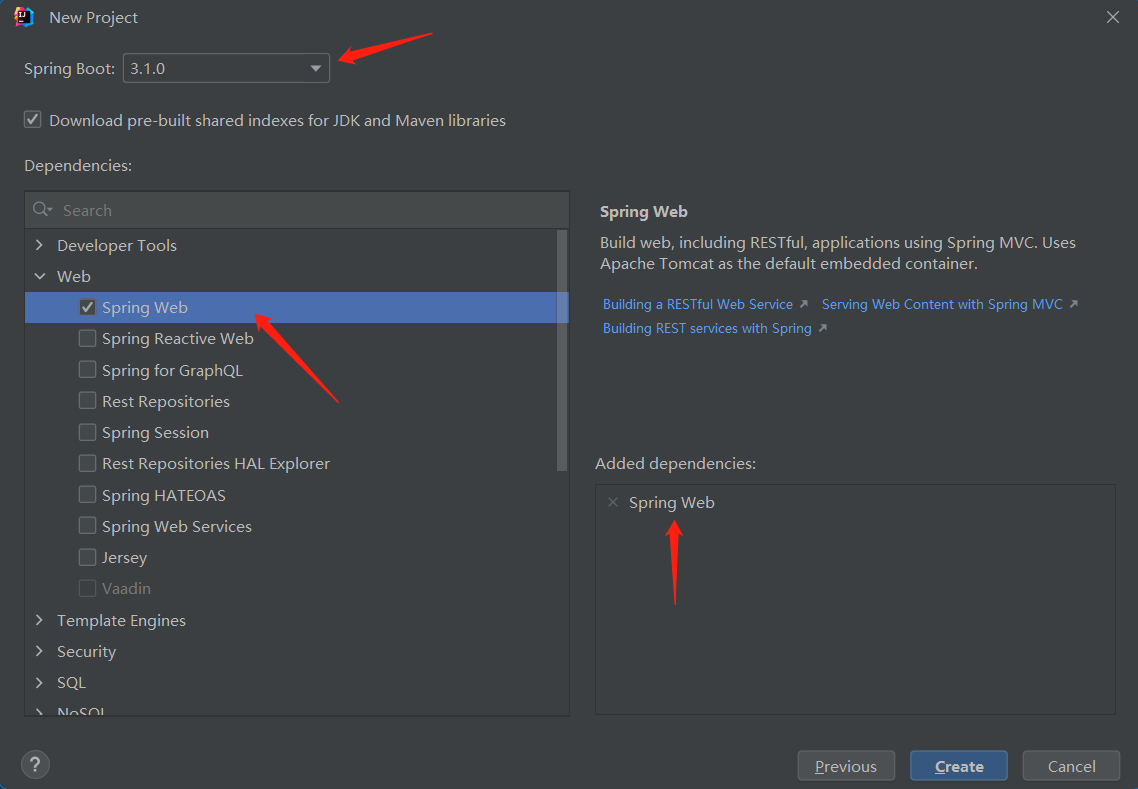
Task: Click the search magnifier icon
Action: pos(42,210)
